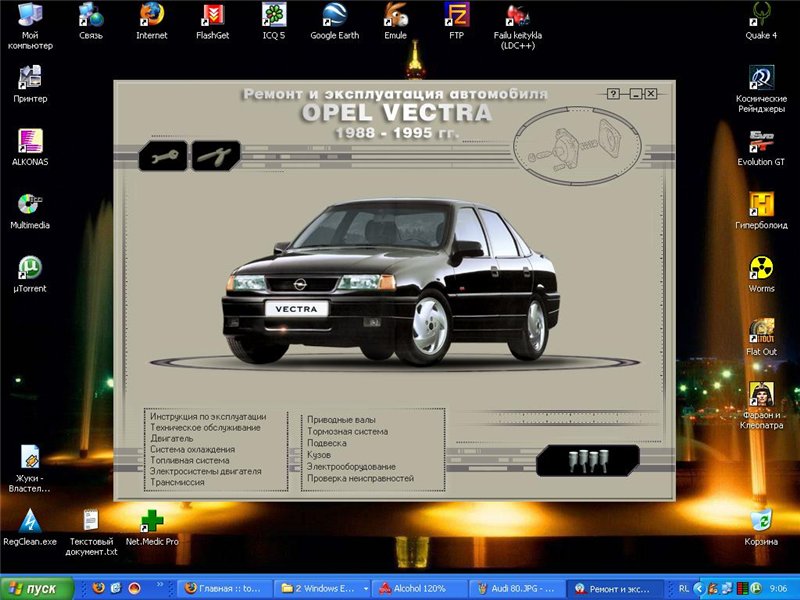The height and width of the screenshot is (600, 800).
Task: Open the Тормозная система section
Action: tap(347, 431)
